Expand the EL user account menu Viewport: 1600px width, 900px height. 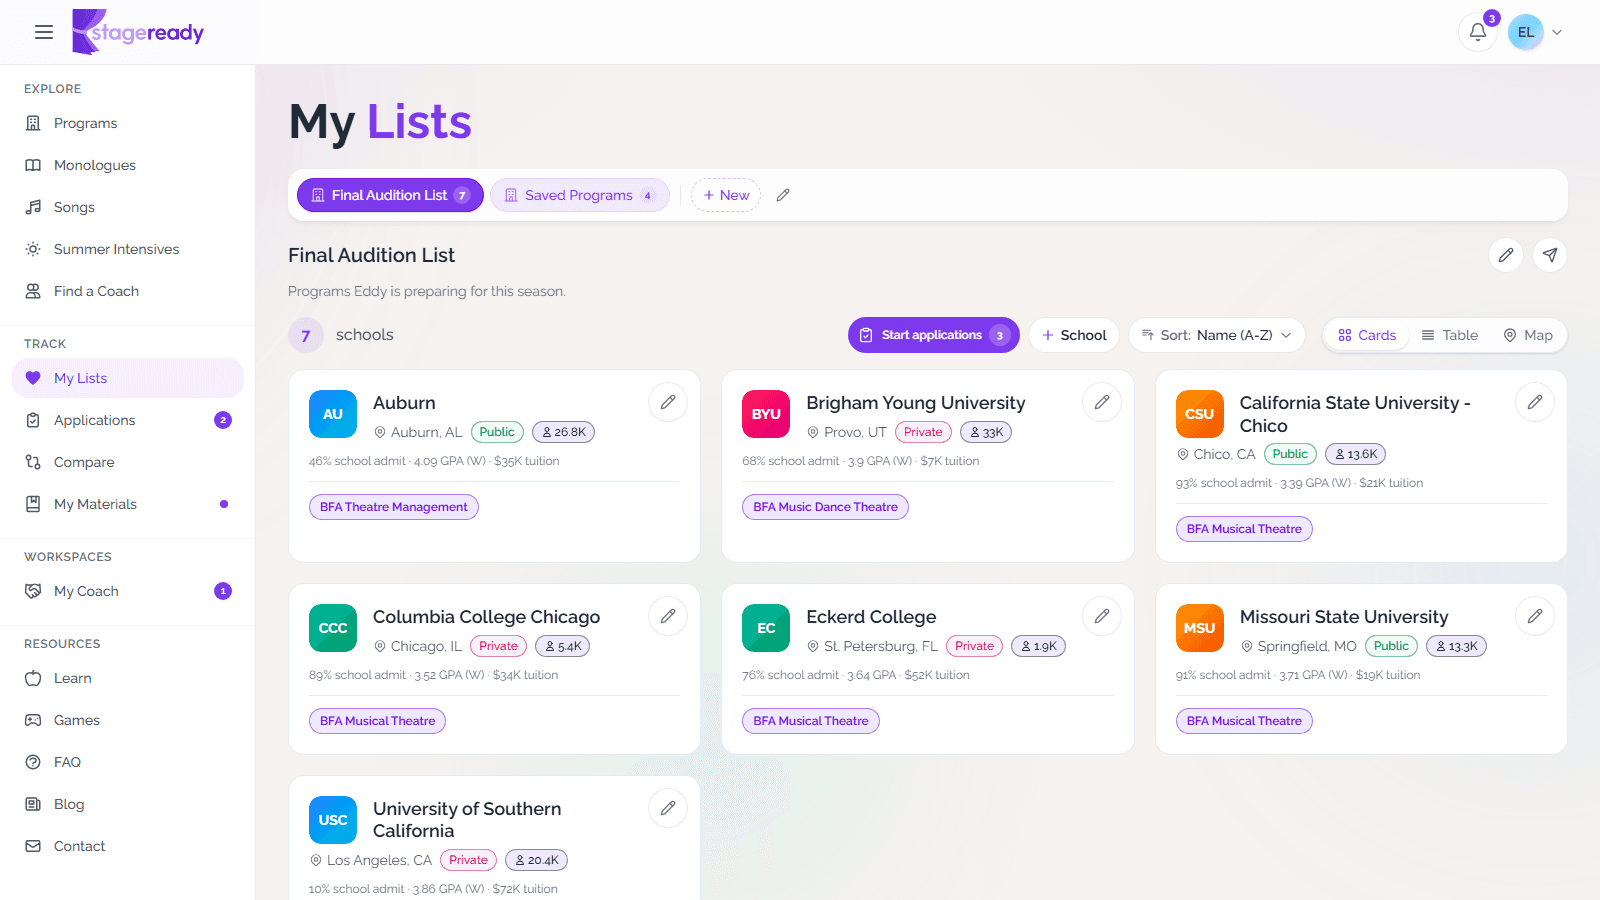coord(1535,32)
